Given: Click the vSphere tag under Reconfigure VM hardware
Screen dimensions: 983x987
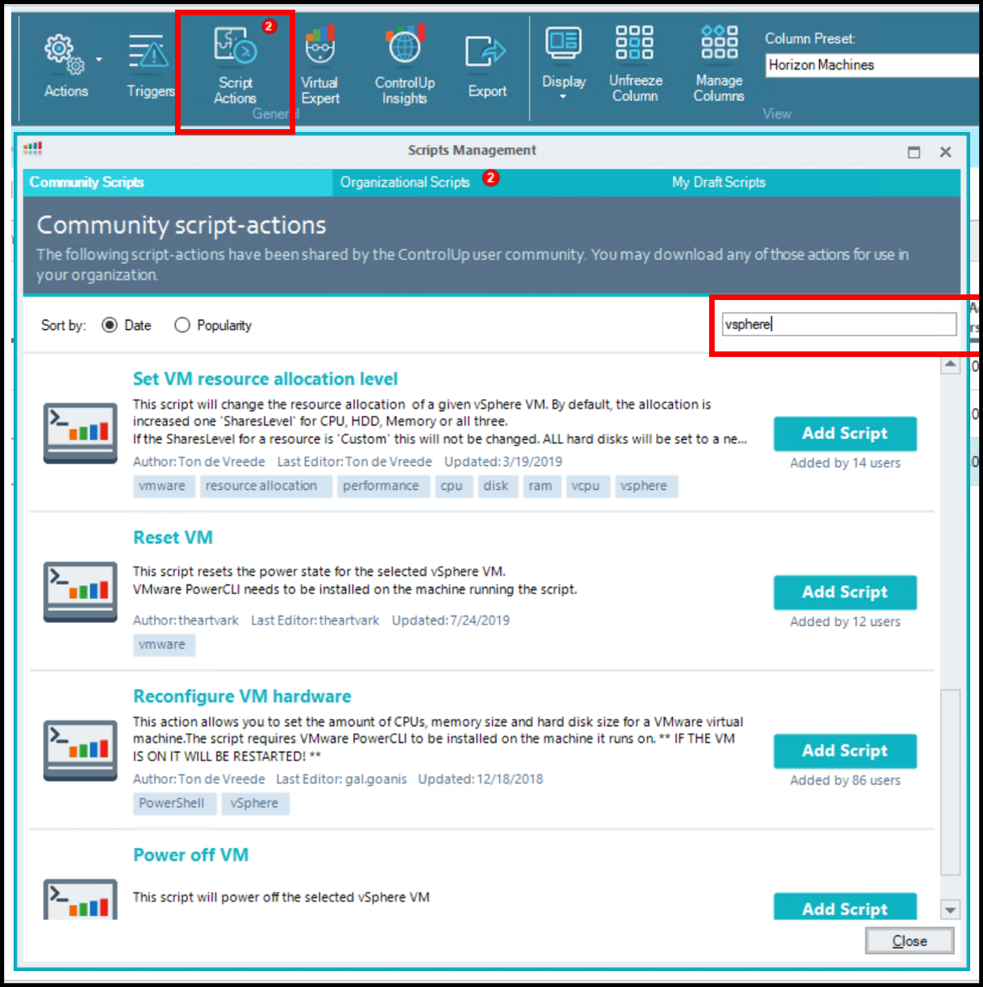Looking at the screenshot, I should pos(255,803).
